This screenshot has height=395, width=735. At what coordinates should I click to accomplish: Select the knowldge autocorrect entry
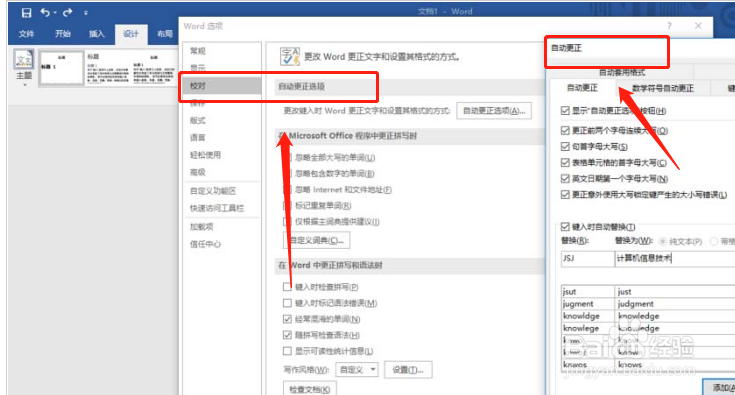click(648, 316)
